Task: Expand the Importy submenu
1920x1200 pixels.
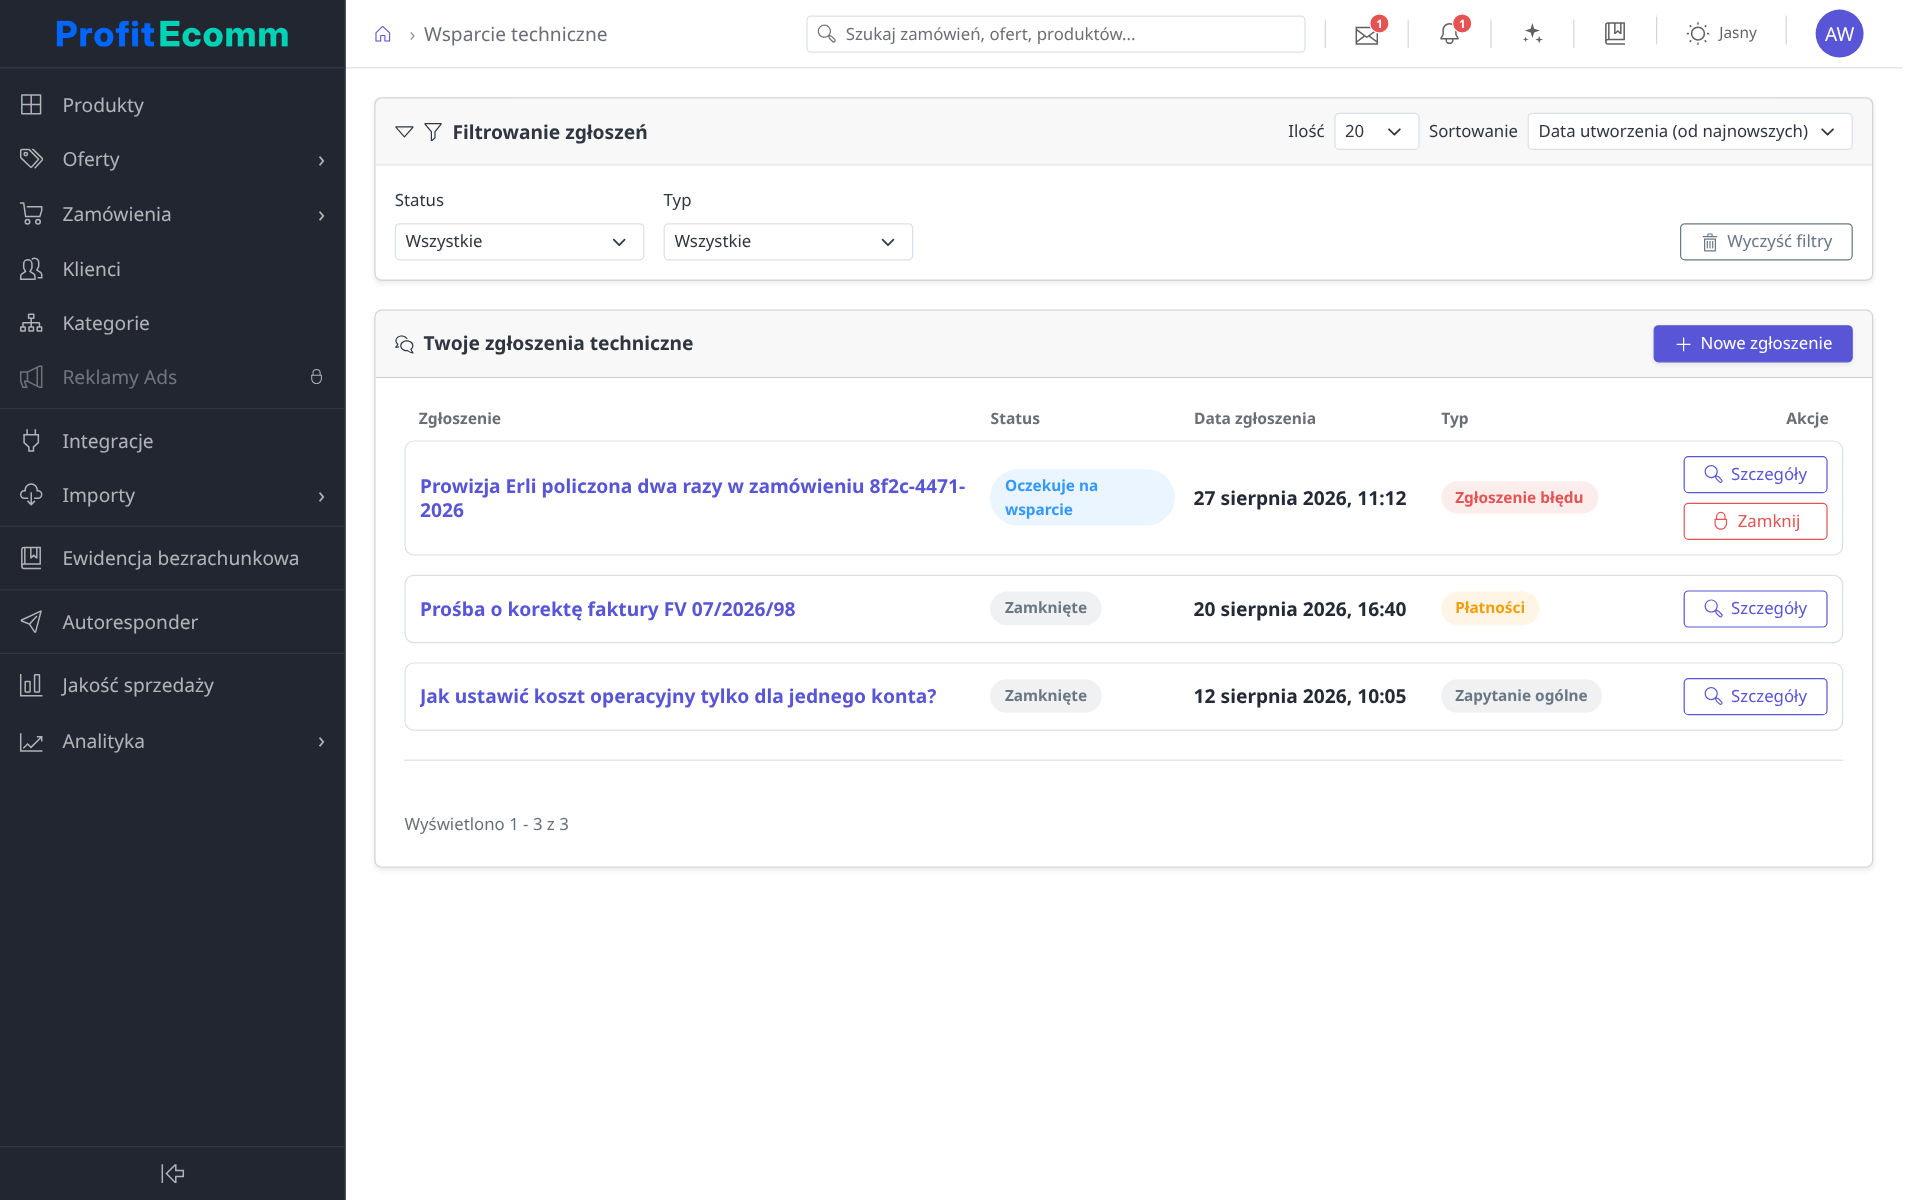Action: pyautogui.click(x=321, y=496)
